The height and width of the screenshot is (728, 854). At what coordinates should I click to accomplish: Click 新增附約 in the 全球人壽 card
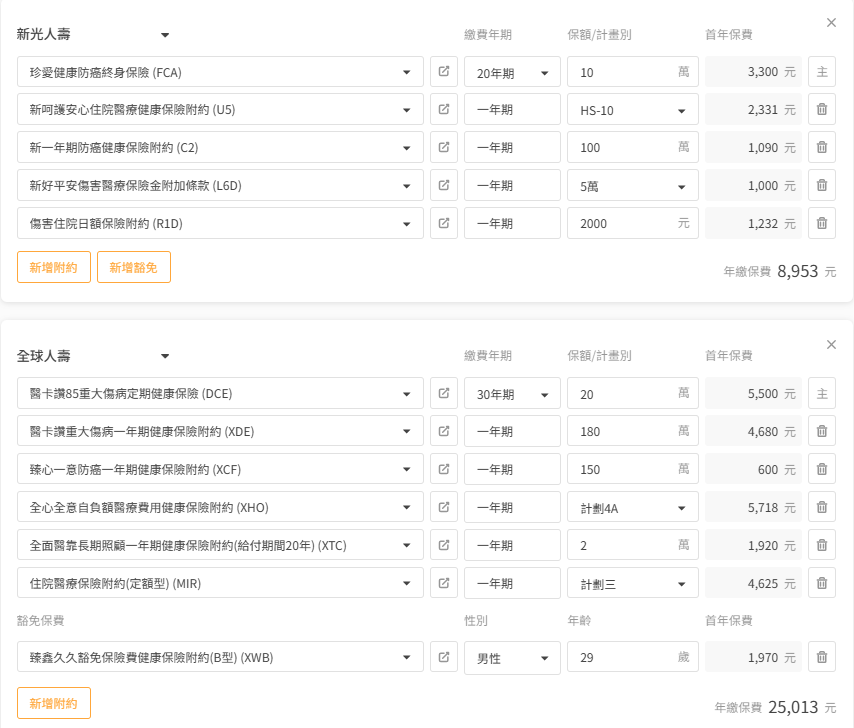(53, 703)
